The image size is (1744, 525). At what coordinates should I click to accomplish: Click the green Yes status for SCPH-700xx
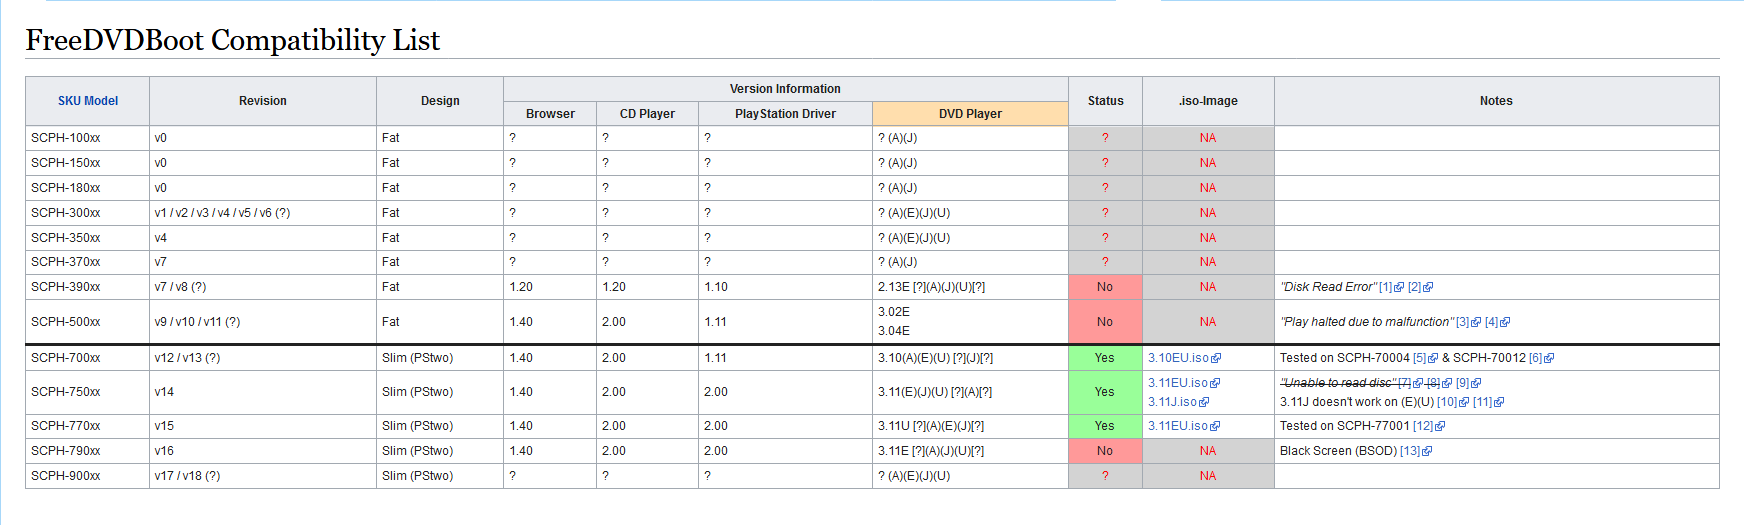(x=1105, y=358)
